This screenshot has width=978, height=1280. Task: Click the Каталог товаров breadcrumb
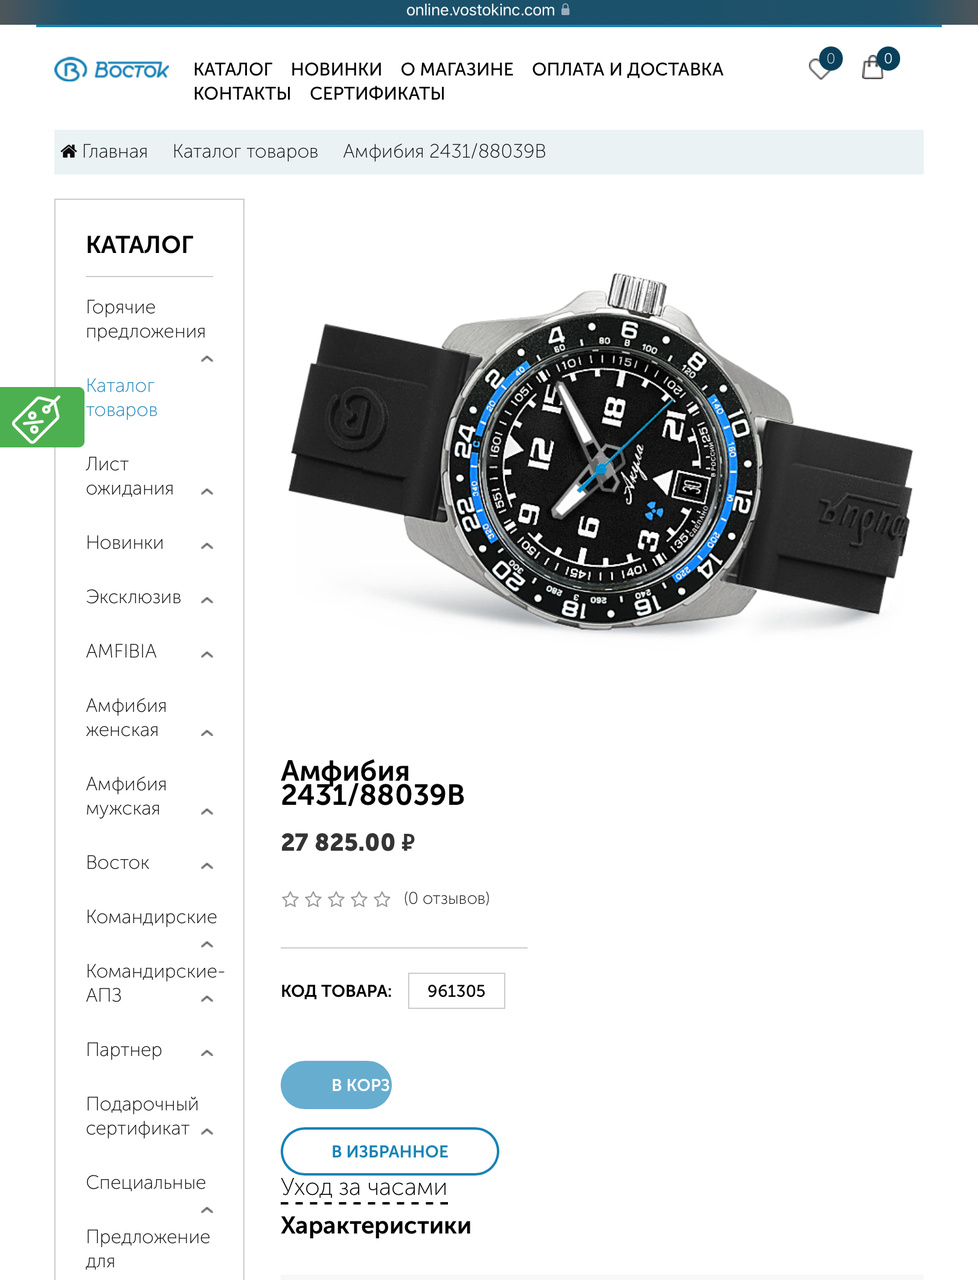(x=245, y=151)
